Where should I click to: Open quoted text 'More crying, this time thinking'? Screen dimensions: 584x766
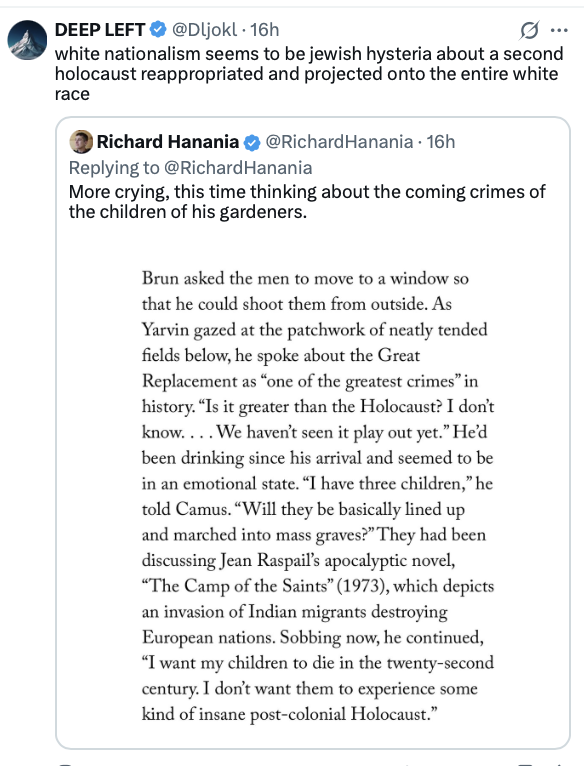coord(307,202)
